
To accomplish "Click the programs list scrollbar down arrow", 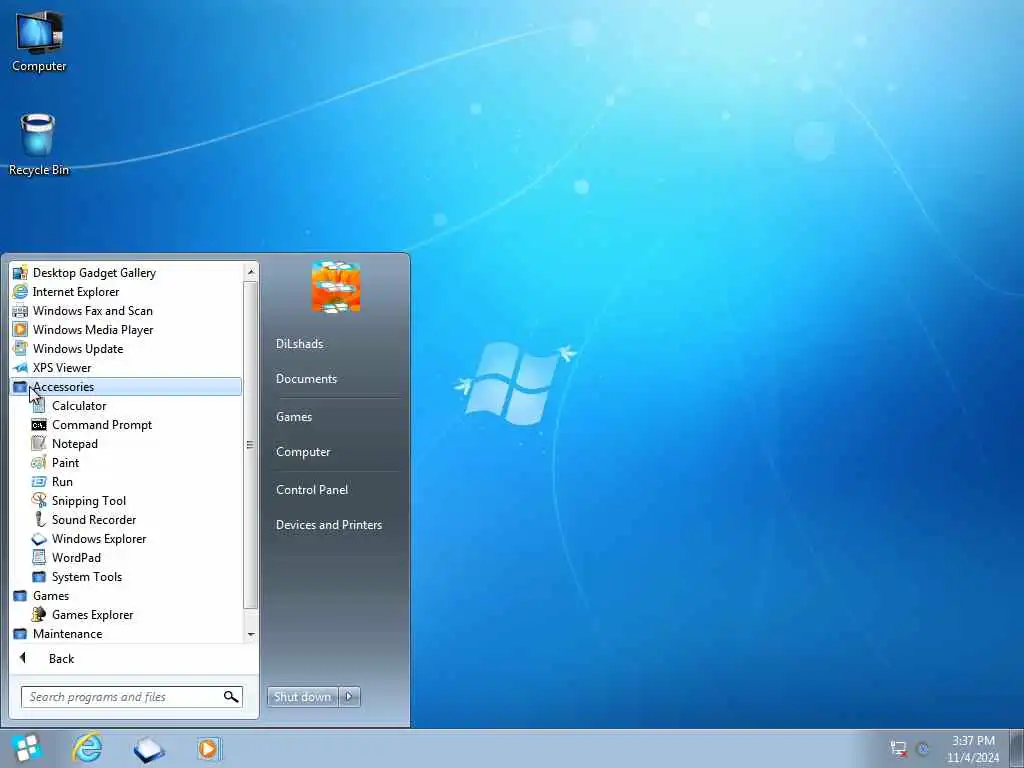I will point(251,635).
